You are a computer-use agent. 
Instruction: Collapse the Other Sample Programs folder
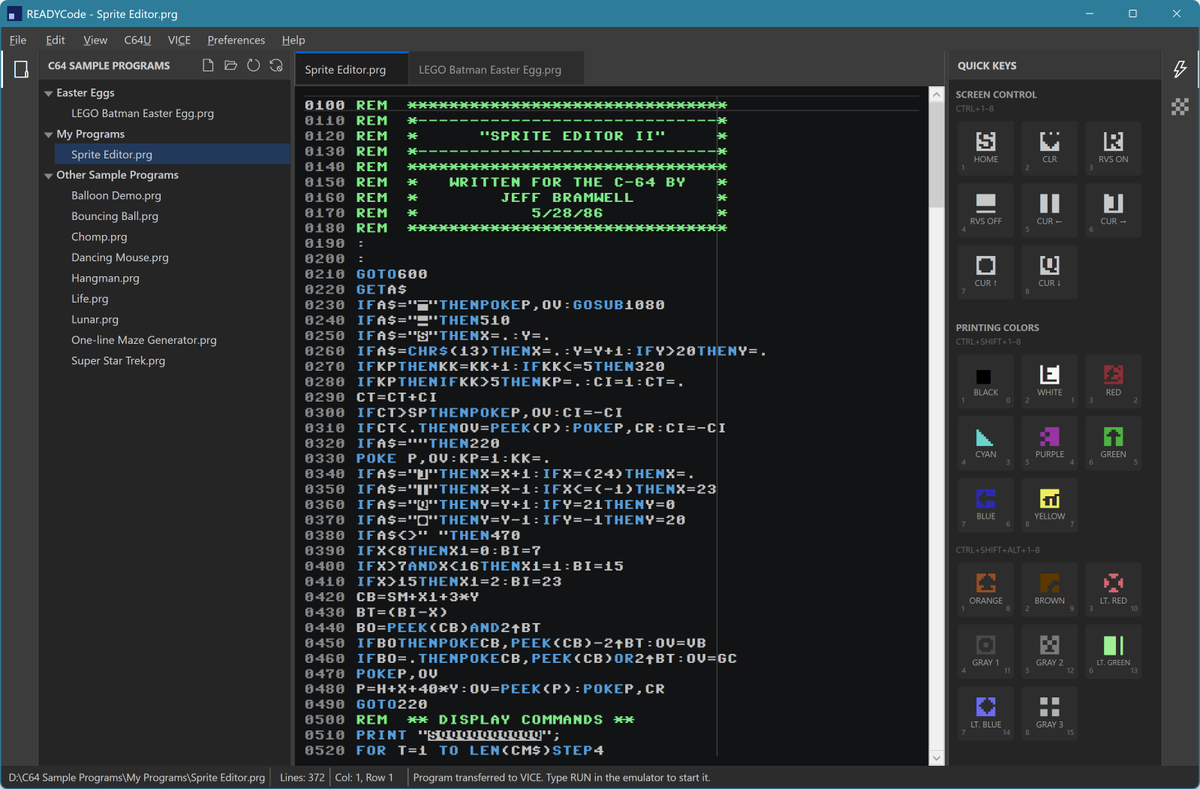[x=48, y=175]
